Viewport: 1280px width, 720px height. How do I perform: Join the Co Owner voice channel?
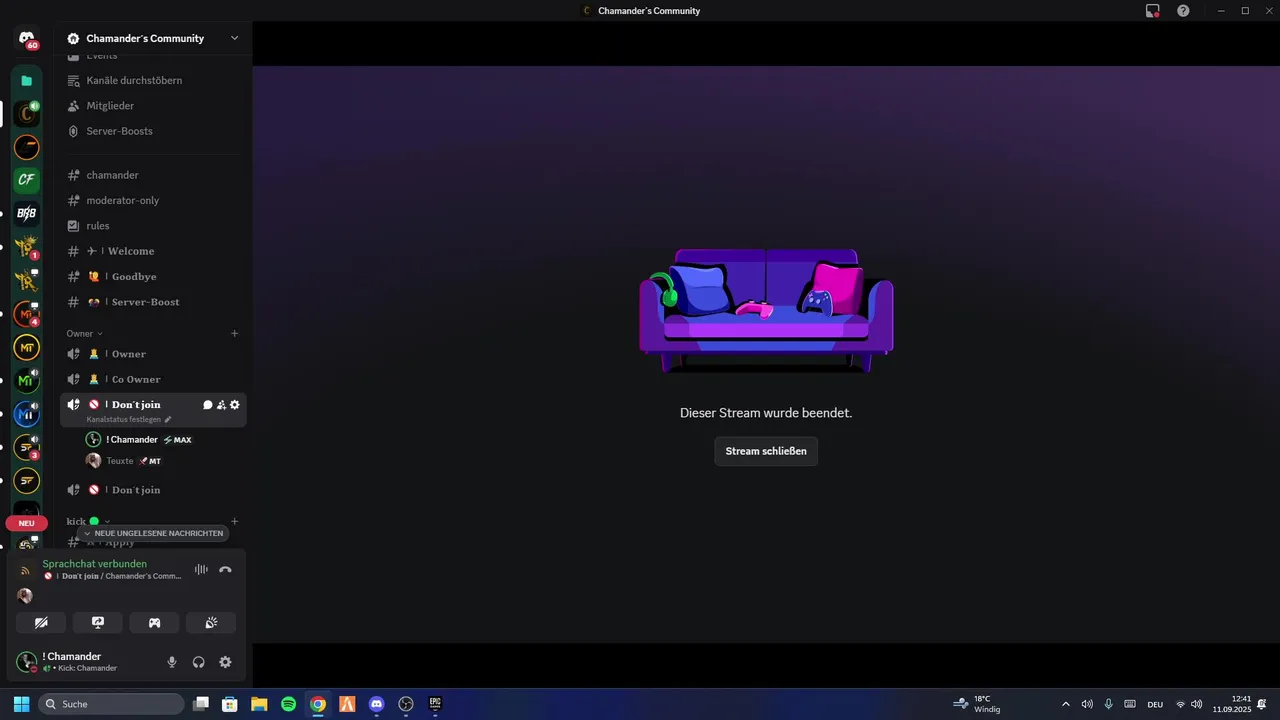(x=152, y=379)
